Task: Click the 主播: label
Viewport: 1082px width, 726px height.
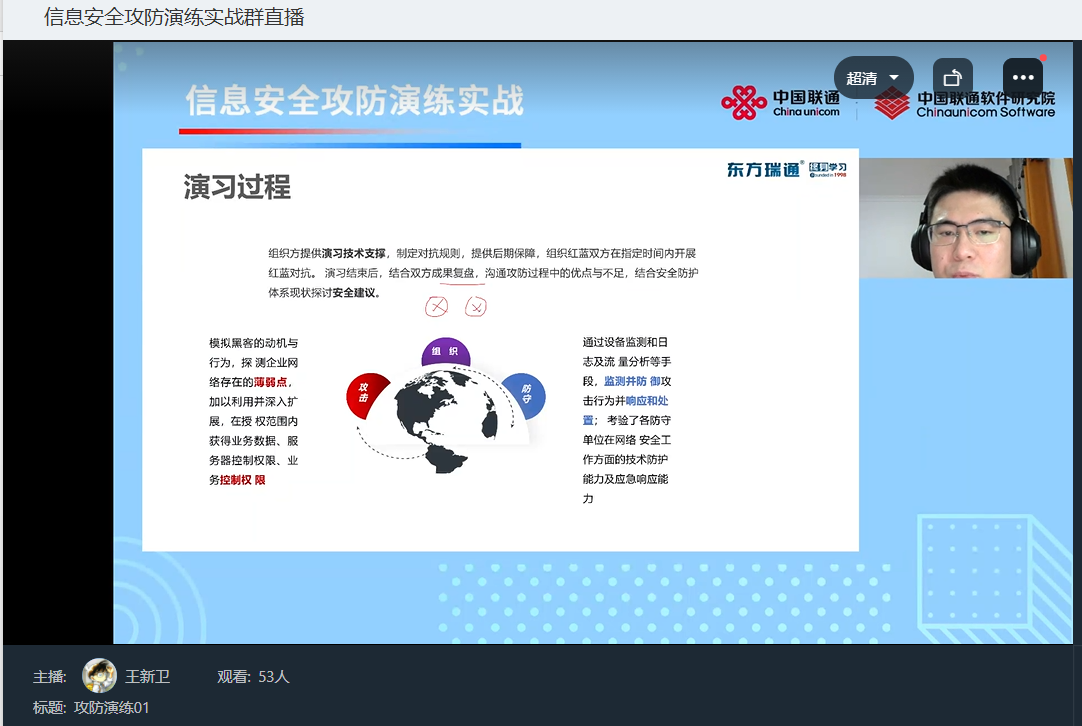Action: pyautogui.click(x=50, y=676)
